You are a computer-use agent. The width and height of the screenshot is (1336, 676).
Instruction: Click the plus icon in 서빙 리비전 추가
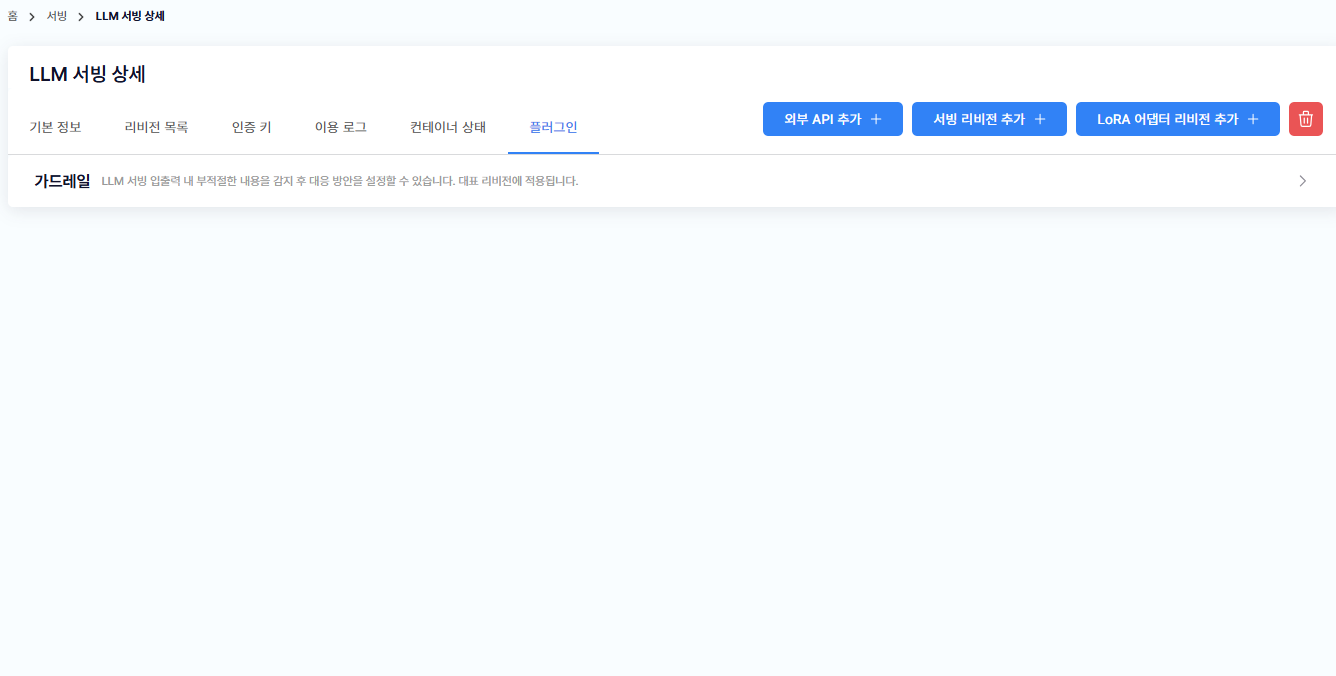coord(1040,119)
